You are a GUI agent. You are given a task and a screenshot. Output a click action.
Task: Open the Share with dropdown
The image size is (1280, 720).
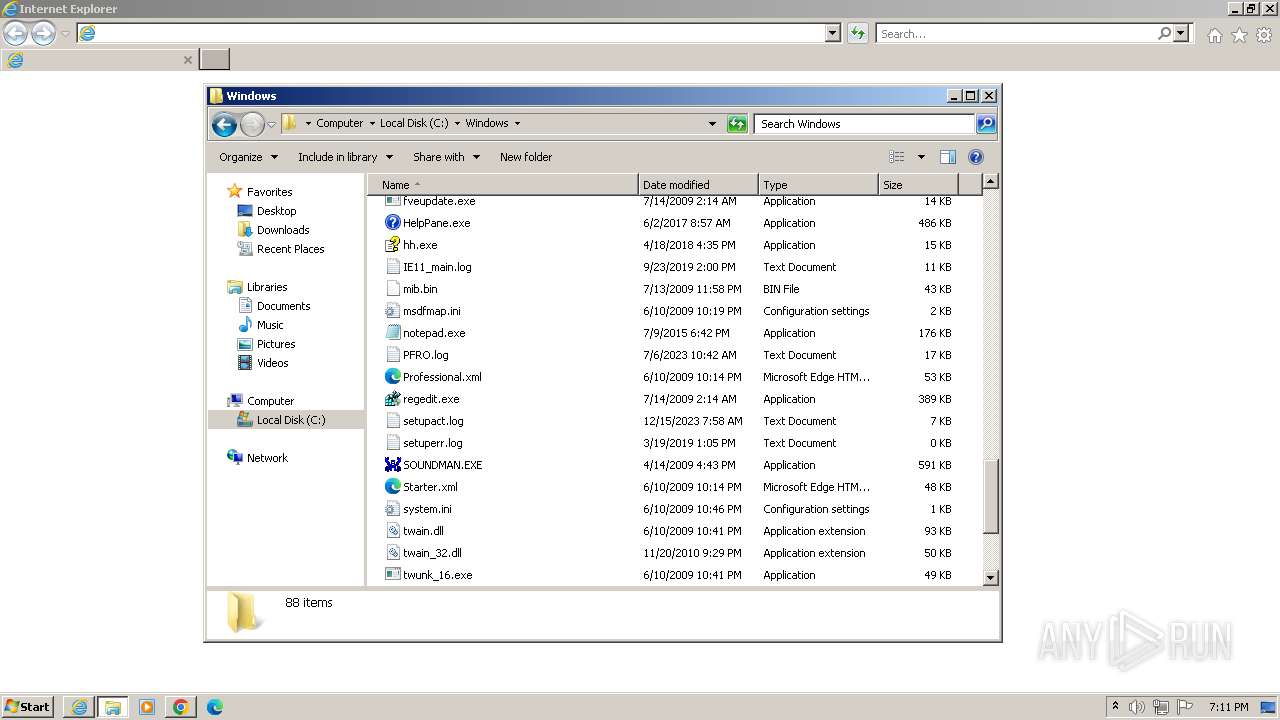pyautogui.click(x=446, y=157)
